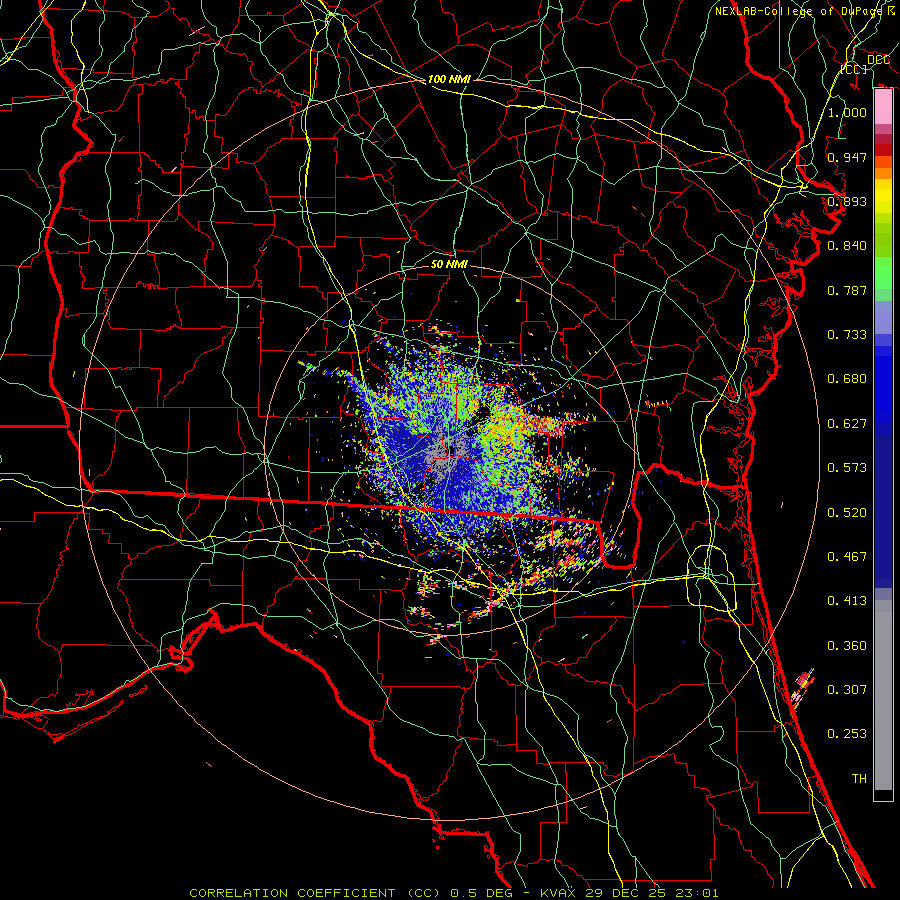Click the Correlation Coefficient caption at bottom

click(453, 893)
